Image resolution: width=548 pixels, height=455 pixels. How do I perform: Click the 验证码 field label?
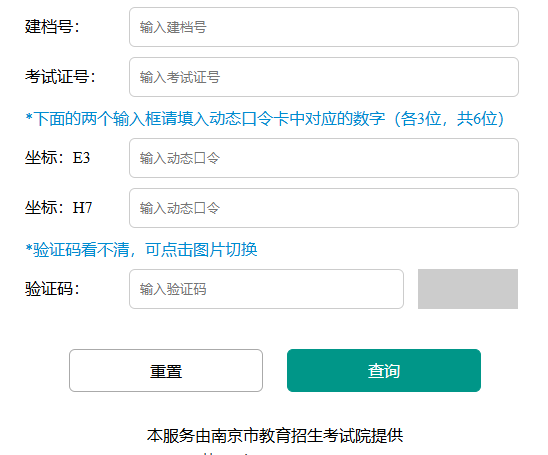(52, 289)
